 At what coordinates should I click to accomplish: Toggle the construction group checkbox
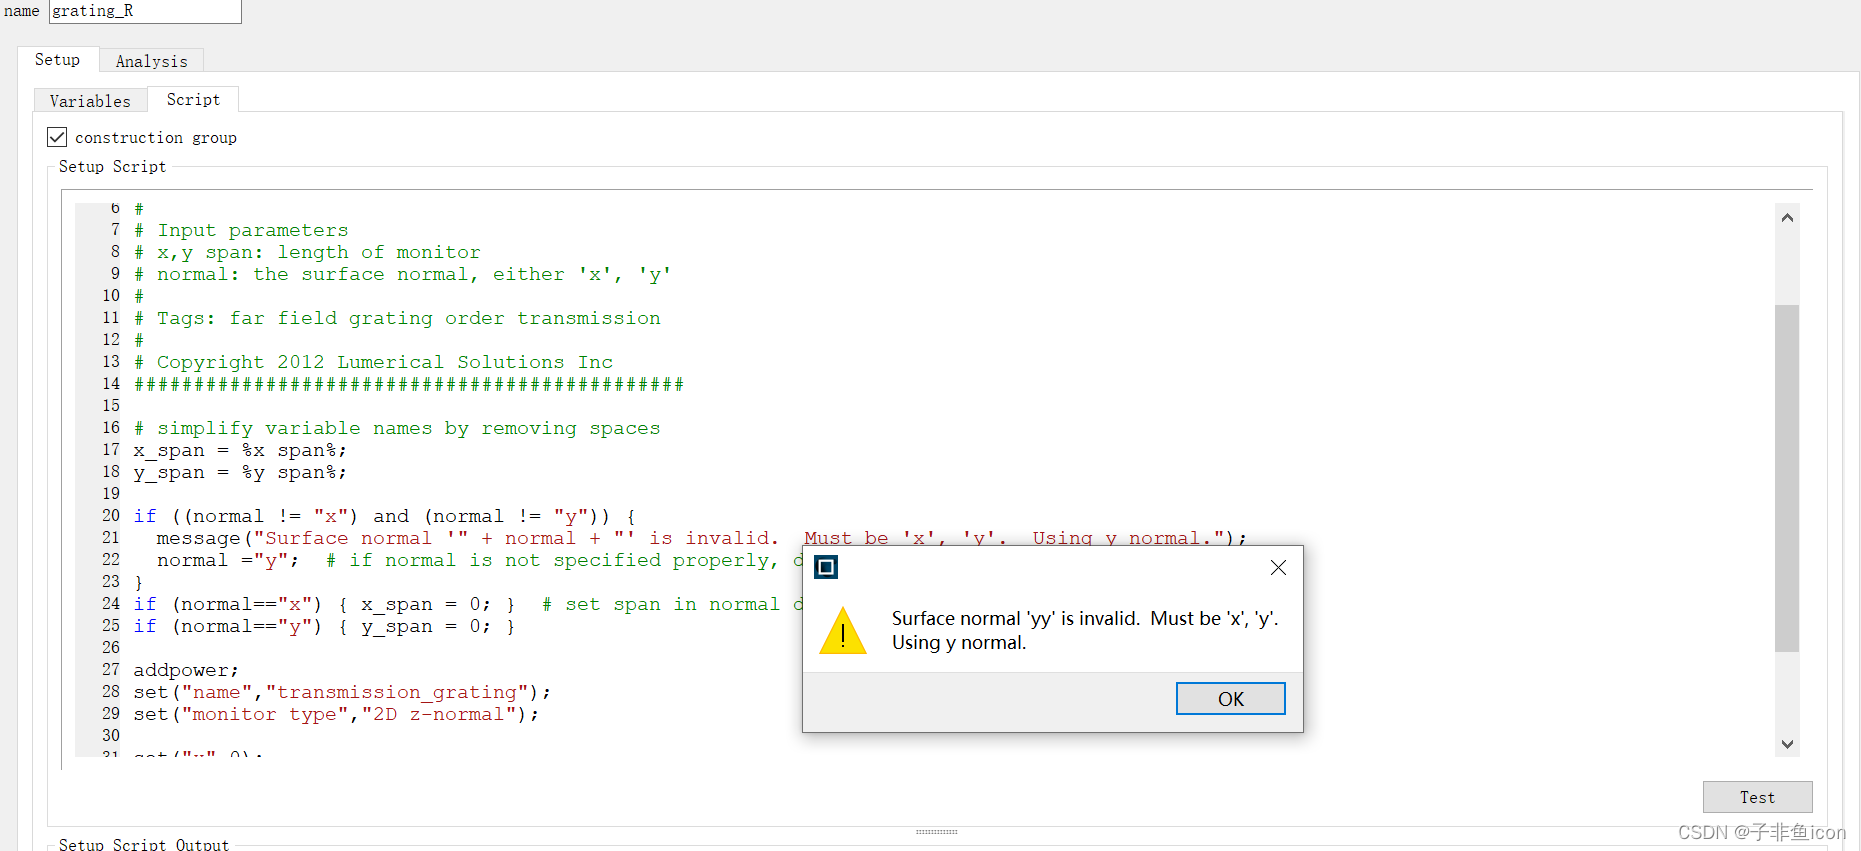tap(58, 137)
